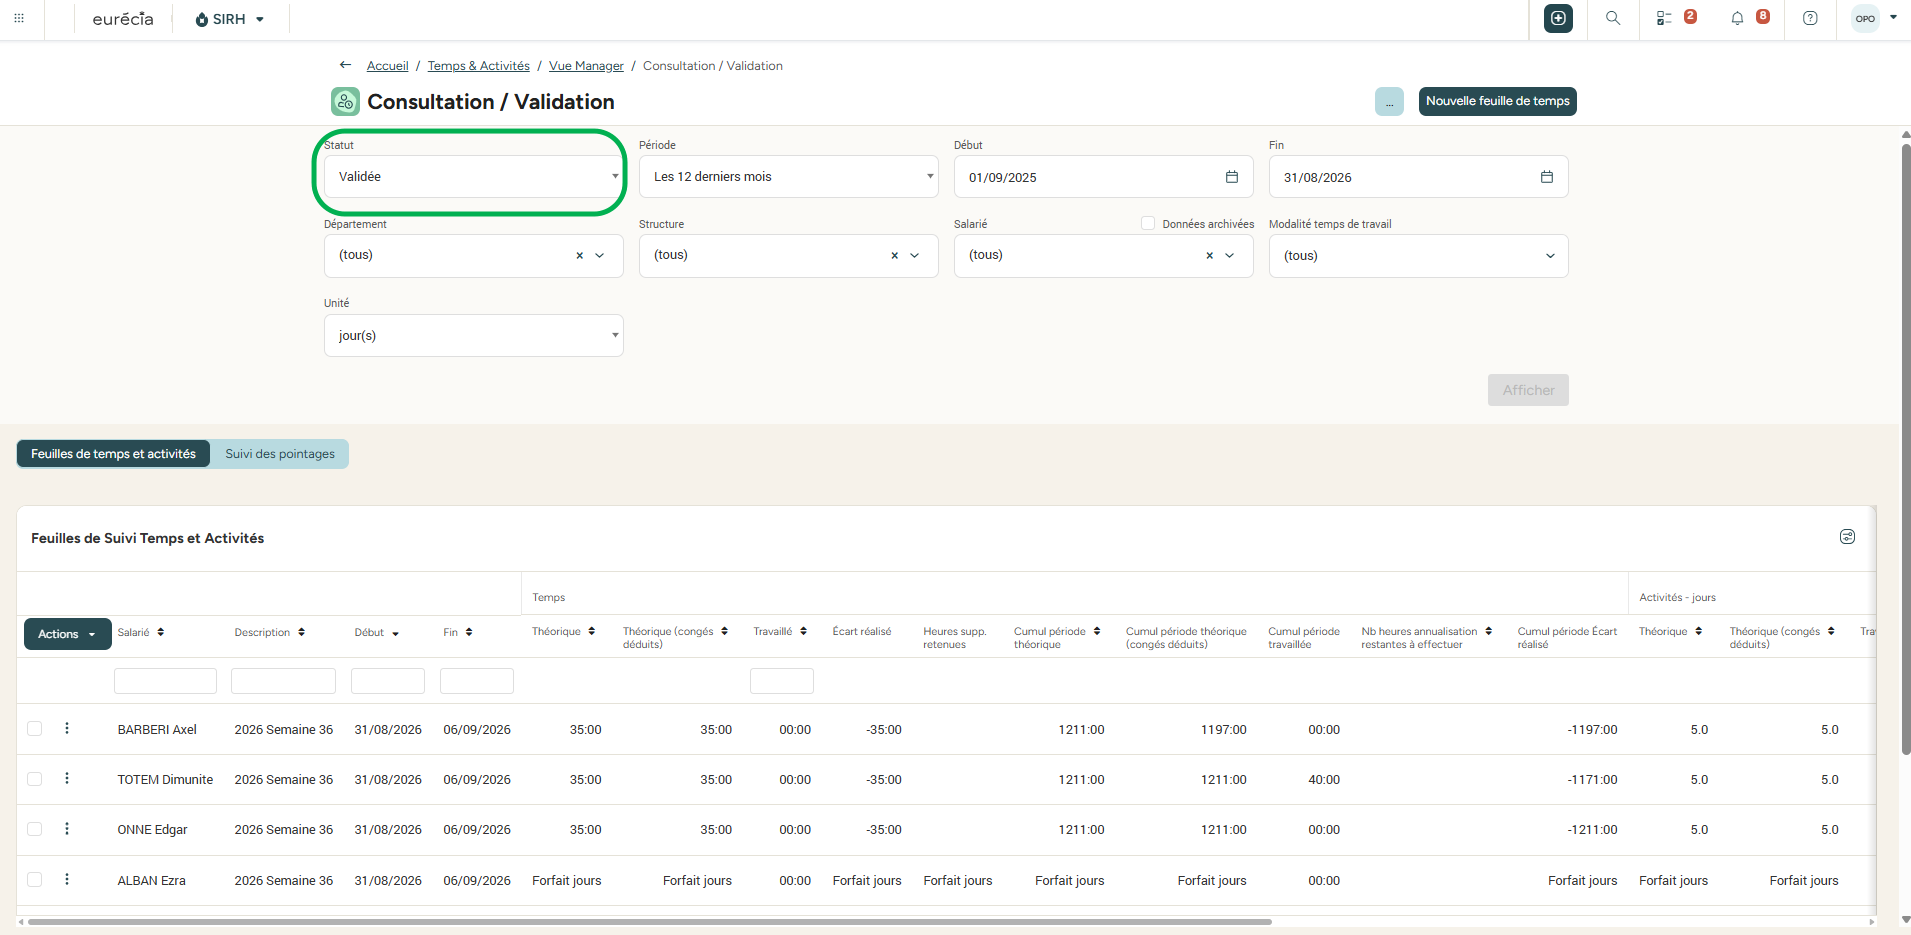1911x935 pixels.
Task: Open the Fin date calendar icon
Action: point(1547,177)
